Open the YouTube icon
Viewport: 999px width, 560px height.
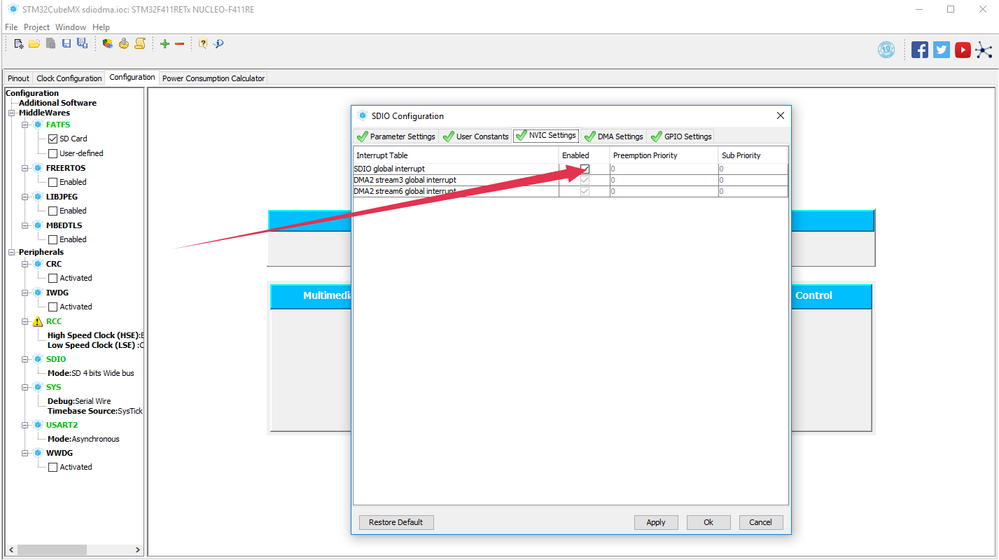pyautogui.click(x=963, y=50)
